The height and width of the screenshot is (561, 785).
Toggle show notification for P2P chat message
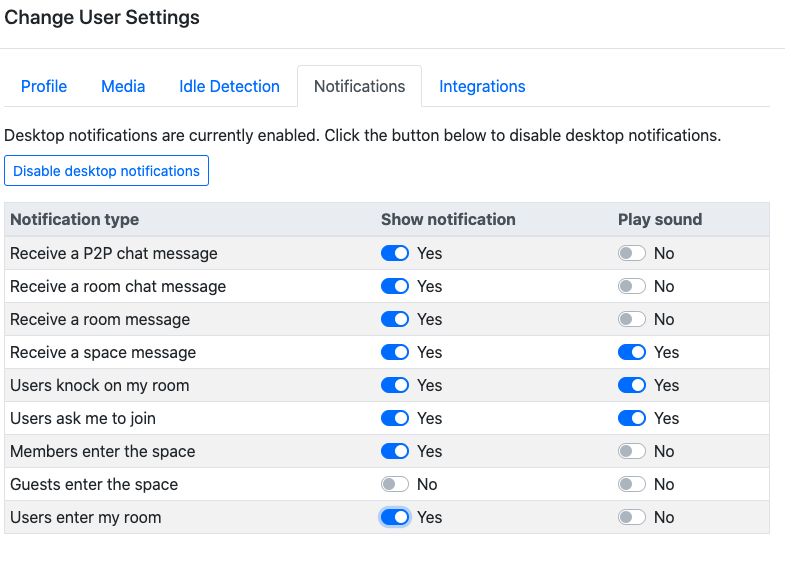click(x=395, y=254)
